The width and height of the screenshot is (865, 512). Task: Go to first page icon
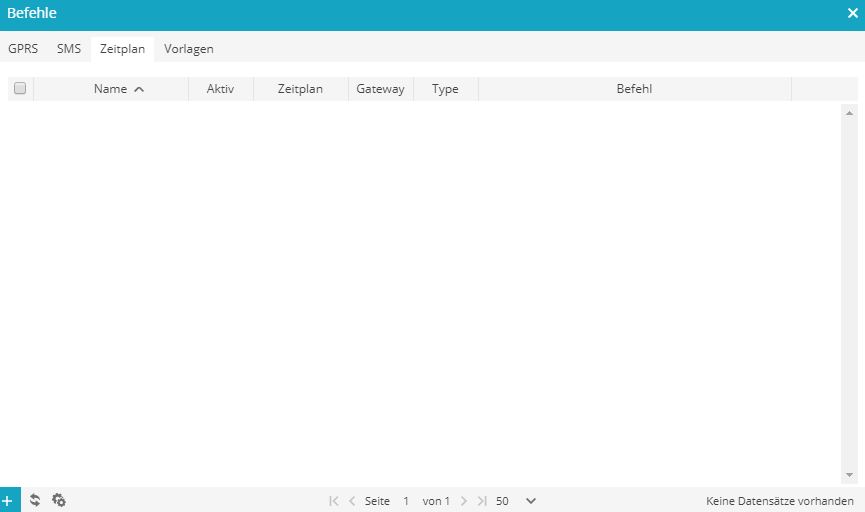pyautogui.click(x=333, y=501)
